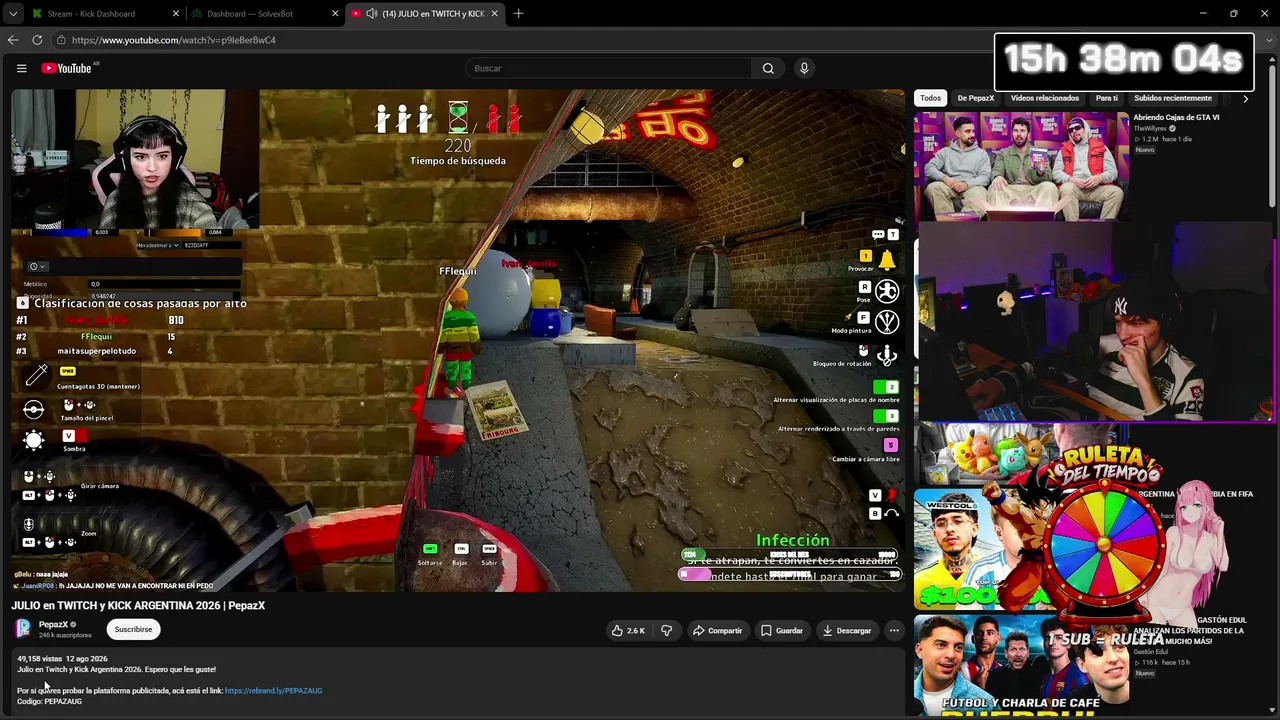
Task: Open the YouTube guide hamburger menu
Action: click(21, 68)
